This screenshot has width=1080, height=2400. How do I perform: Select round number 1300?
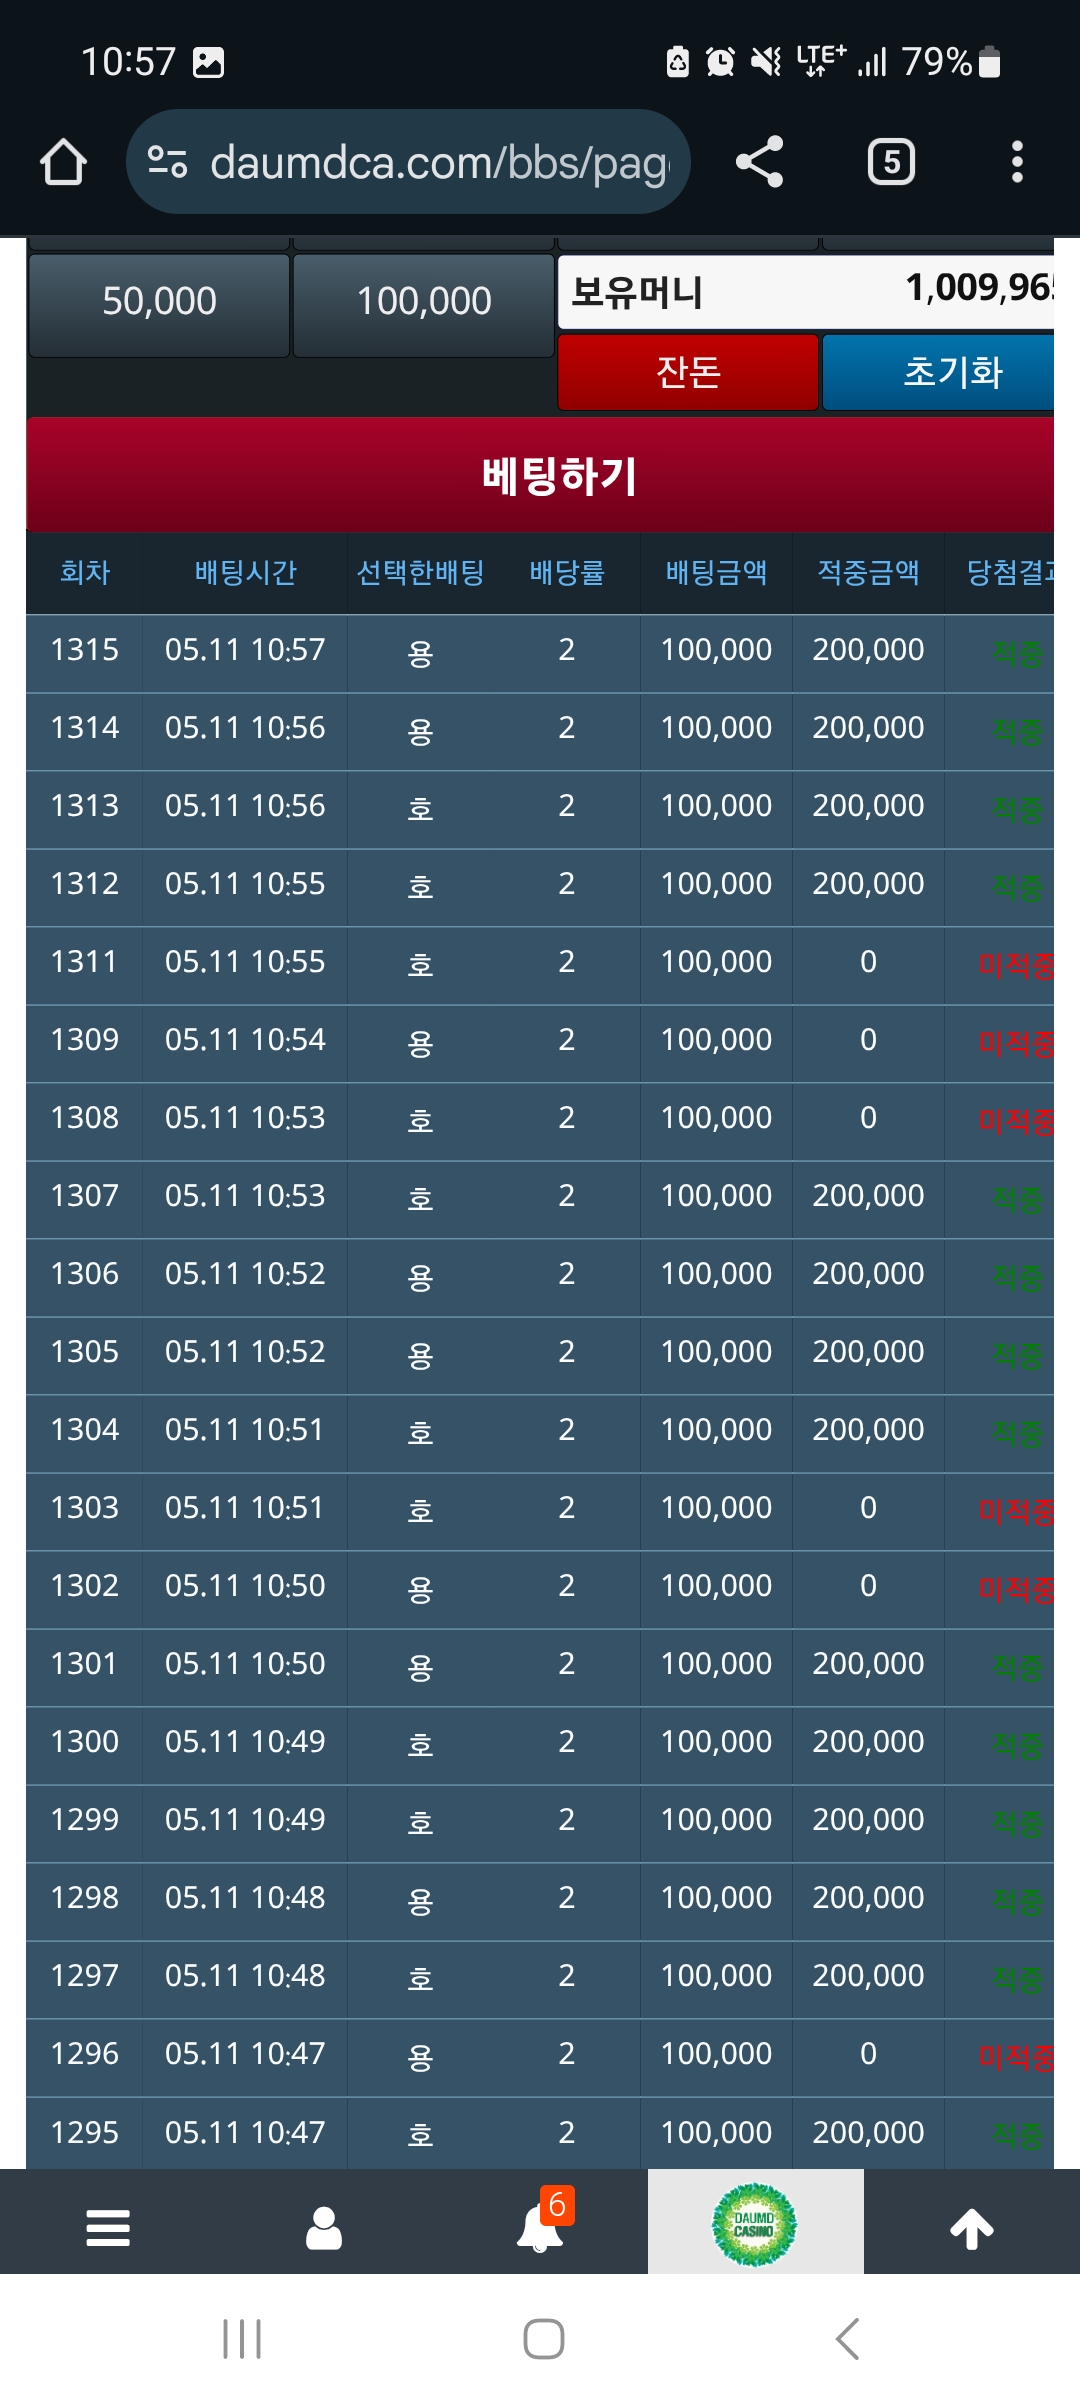click(85, 1742)
